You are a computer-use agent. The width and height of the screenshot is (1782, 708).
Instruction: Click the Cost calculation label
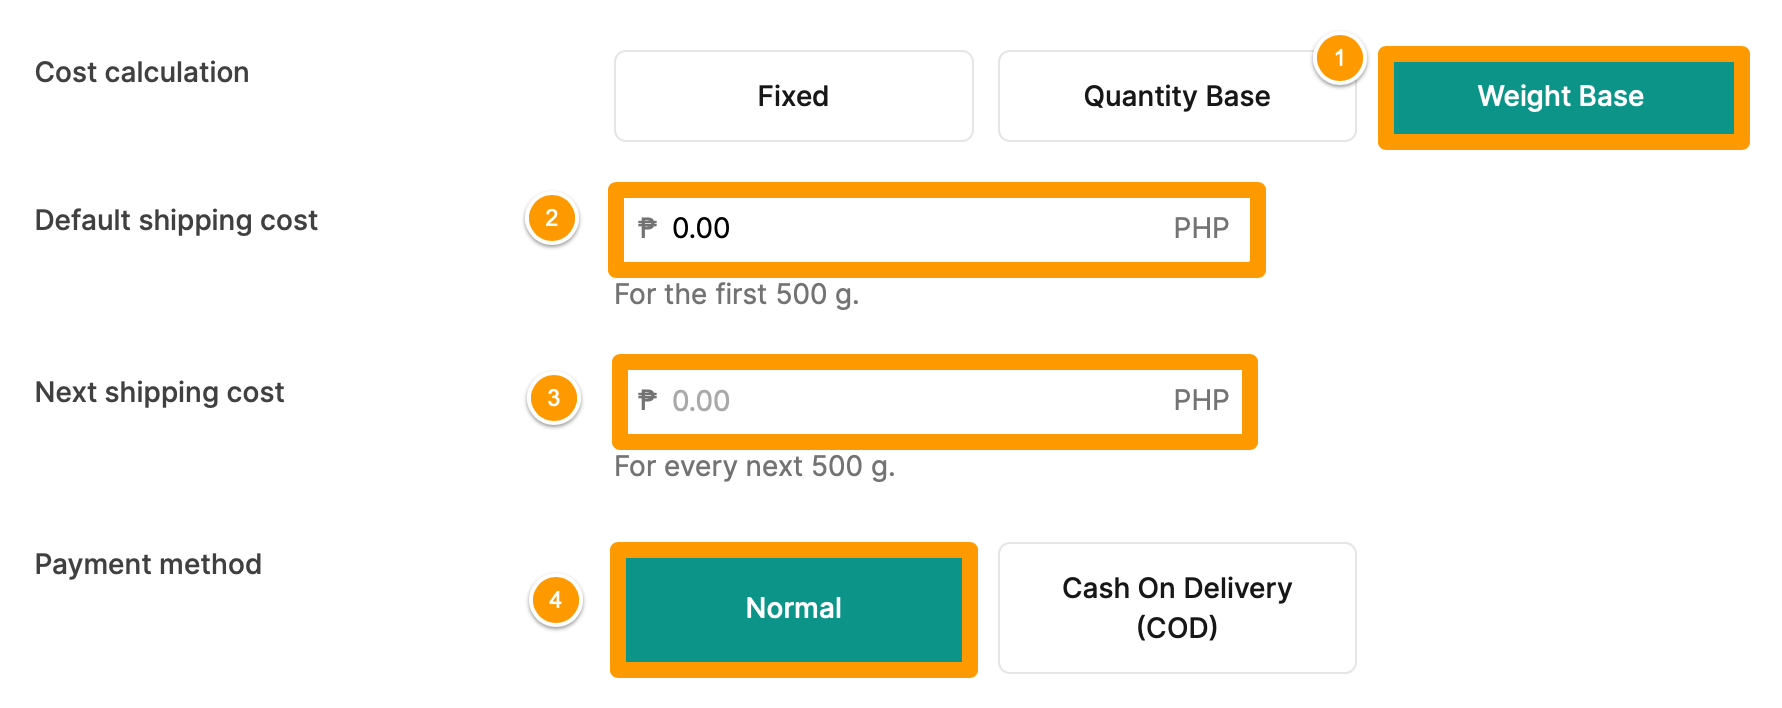(x=142, y=72)
